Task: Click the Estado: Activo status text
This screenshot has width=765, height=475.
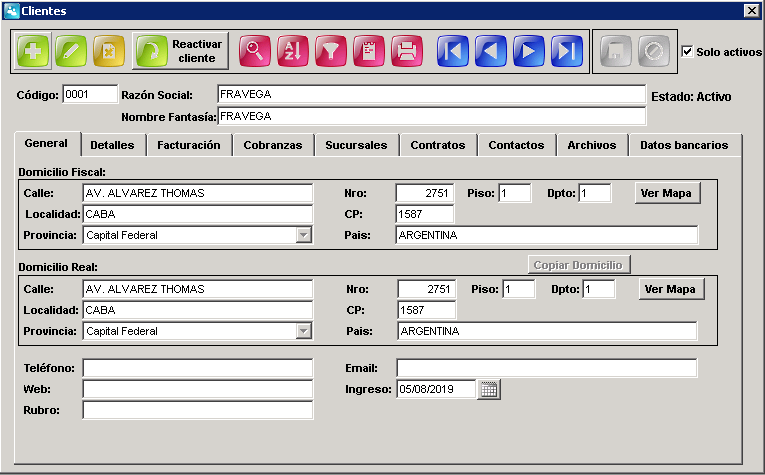Action: 691,97
